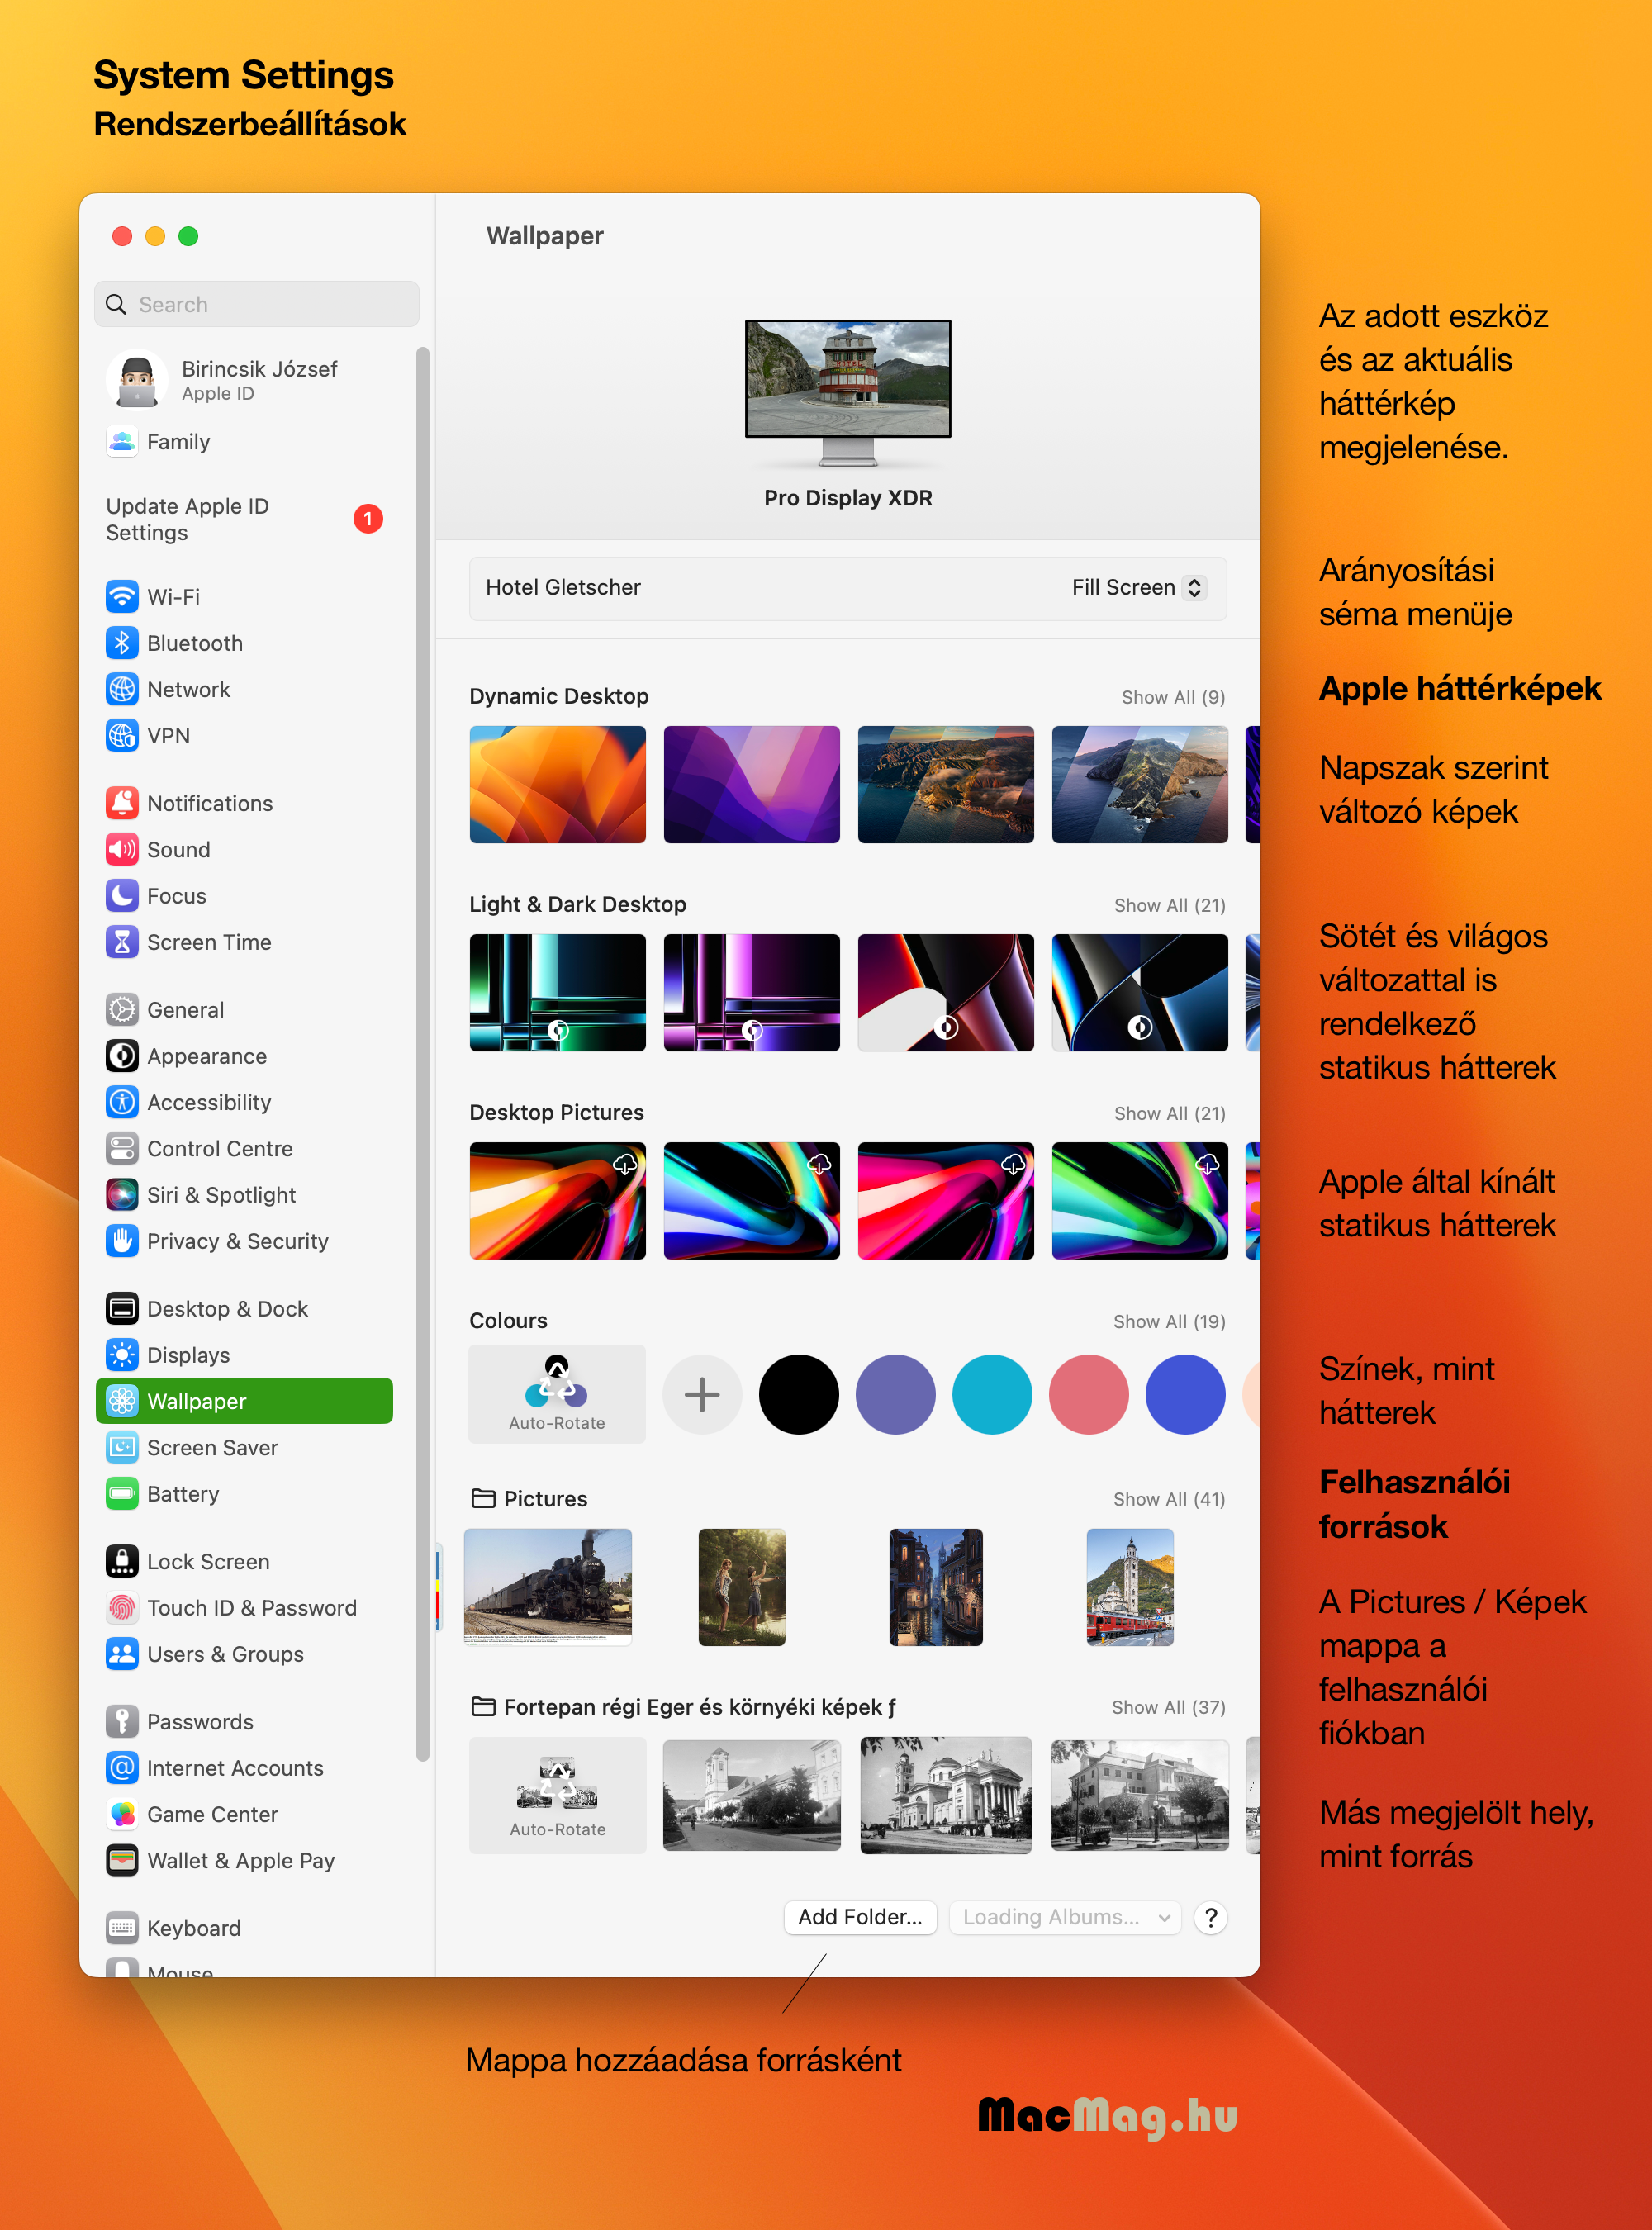Image resolution: width=1652 pixels, height=2230 pixels.
Task: Select the teal colour swatch
Action: pos(992,1394)
